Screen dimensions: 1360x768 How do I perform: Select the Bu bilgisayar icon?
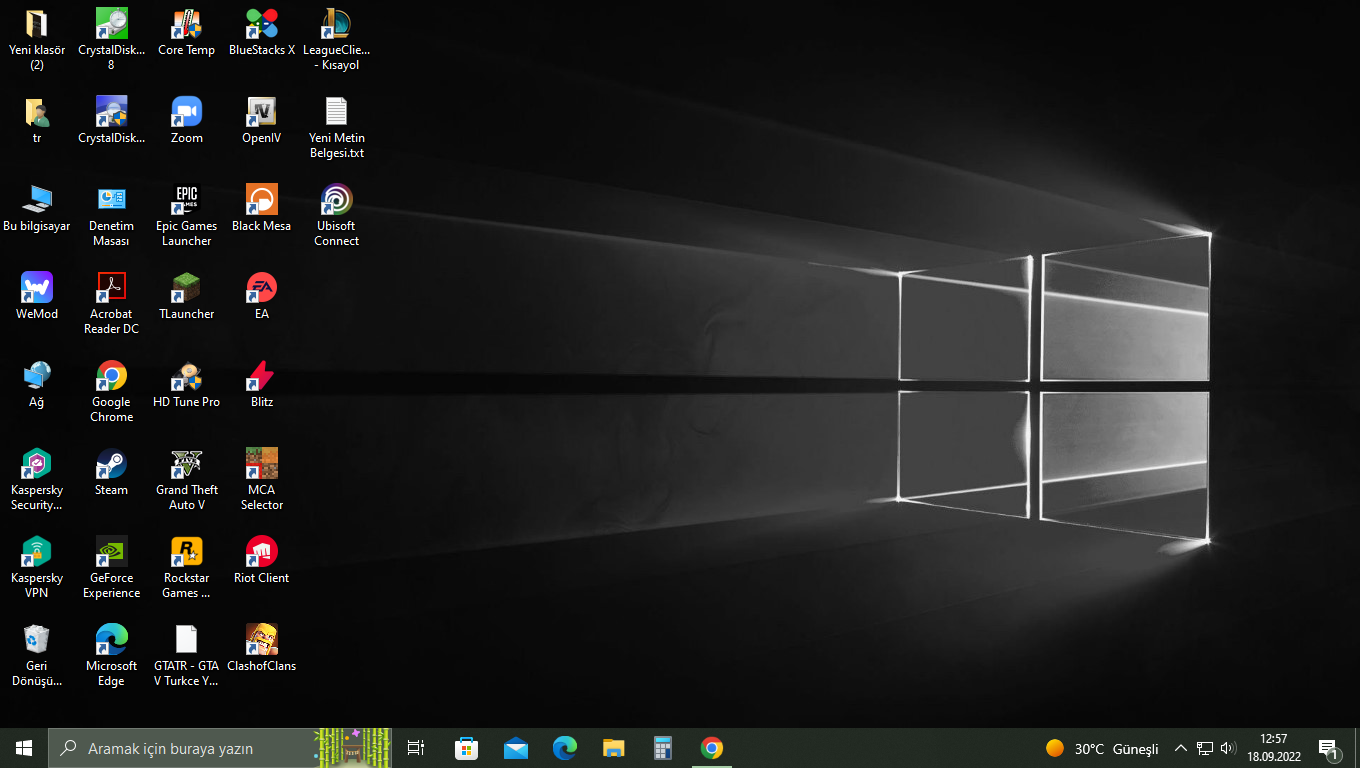point(37,200)
